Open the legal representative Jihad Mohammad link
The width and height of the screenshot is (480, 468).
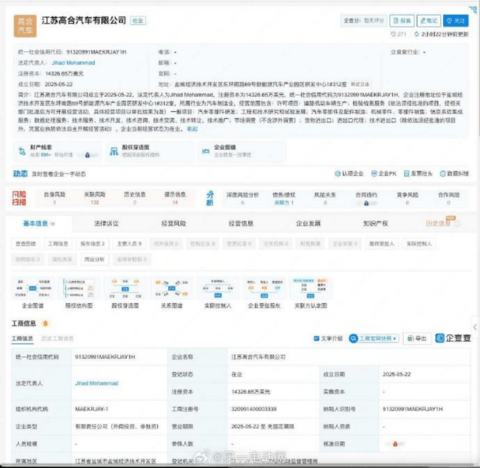73,63
